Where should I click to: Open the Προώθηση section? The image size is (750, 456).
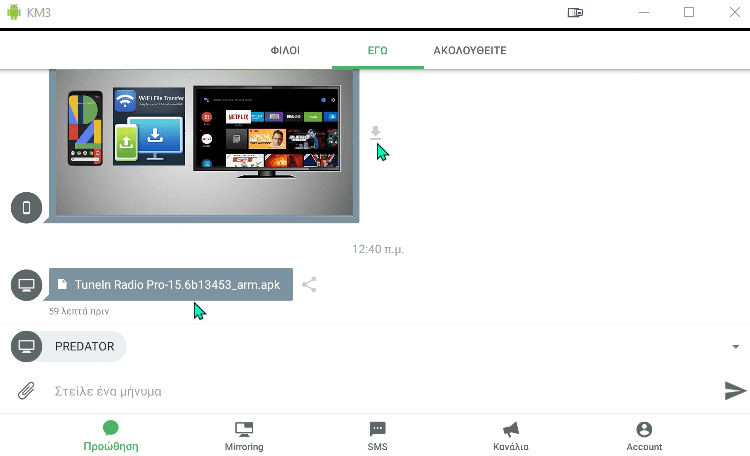110,436
